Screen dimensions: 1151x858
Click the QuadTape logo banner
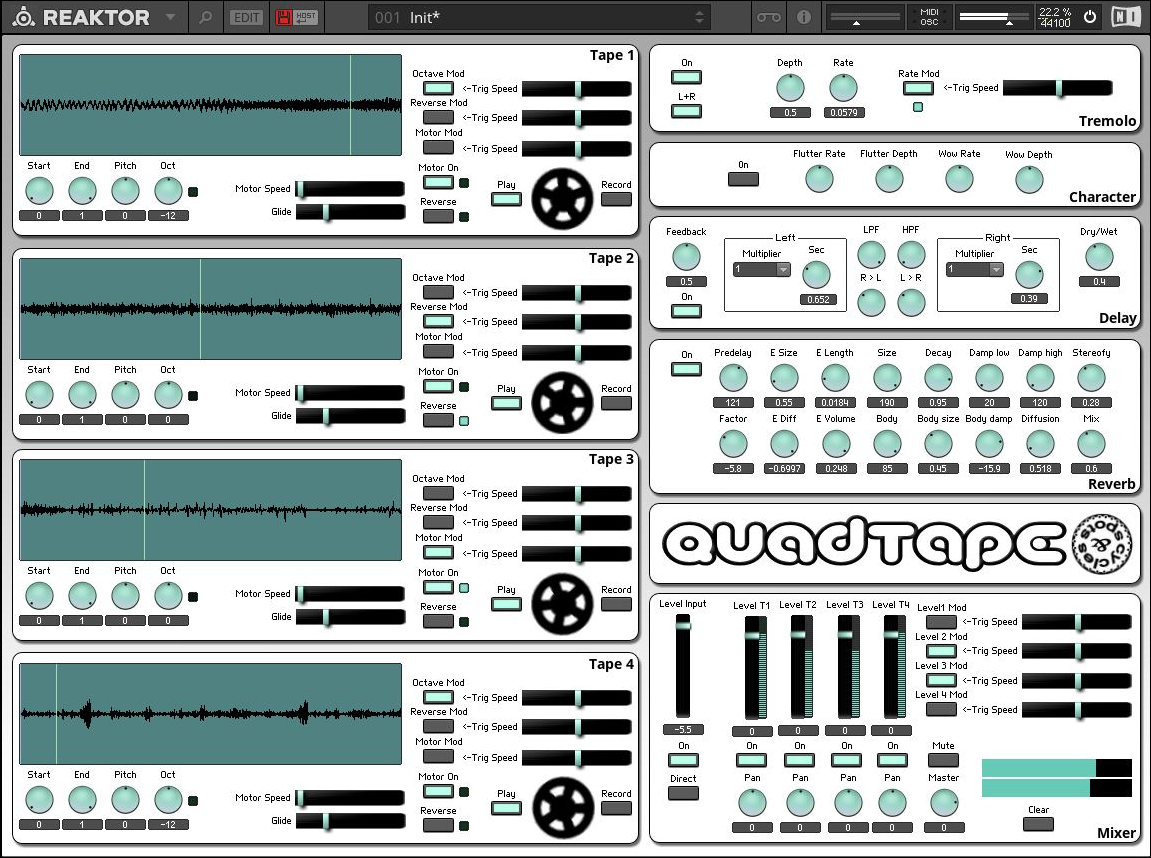pyautogui.click(x=895, y=544)
